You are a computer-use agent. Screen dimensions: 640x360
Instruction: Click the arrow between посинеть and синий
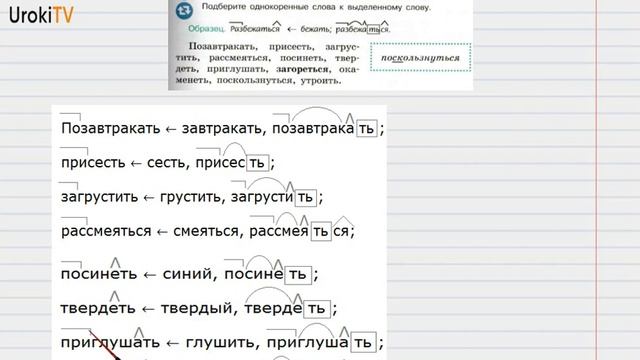click(149, 275)
